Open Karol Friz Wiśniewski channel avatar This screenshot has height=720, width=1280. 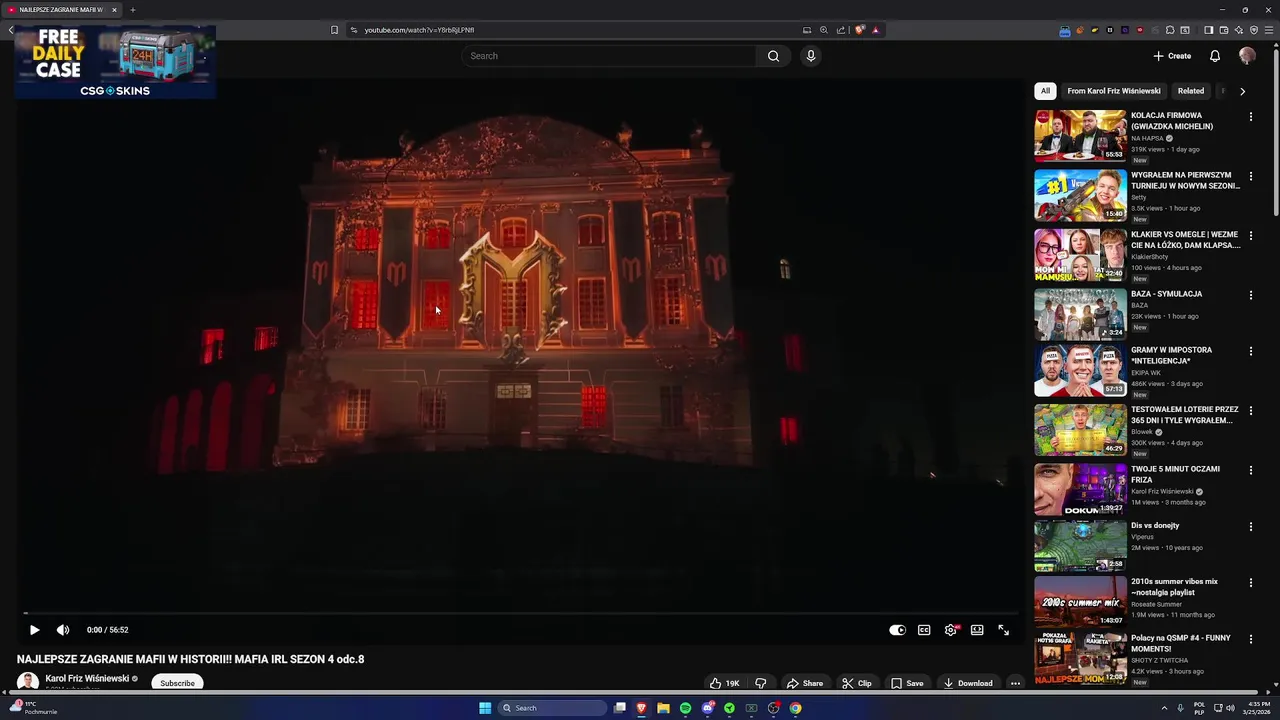(28, 681)
